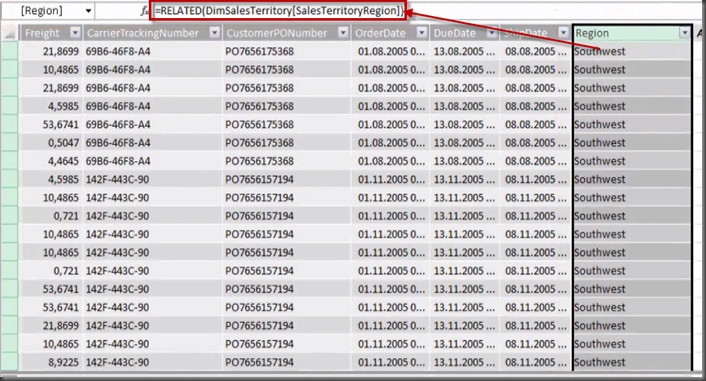Click into the RELATED formula bar field
Screen dimensions: 706x381
tap(278, 11)
